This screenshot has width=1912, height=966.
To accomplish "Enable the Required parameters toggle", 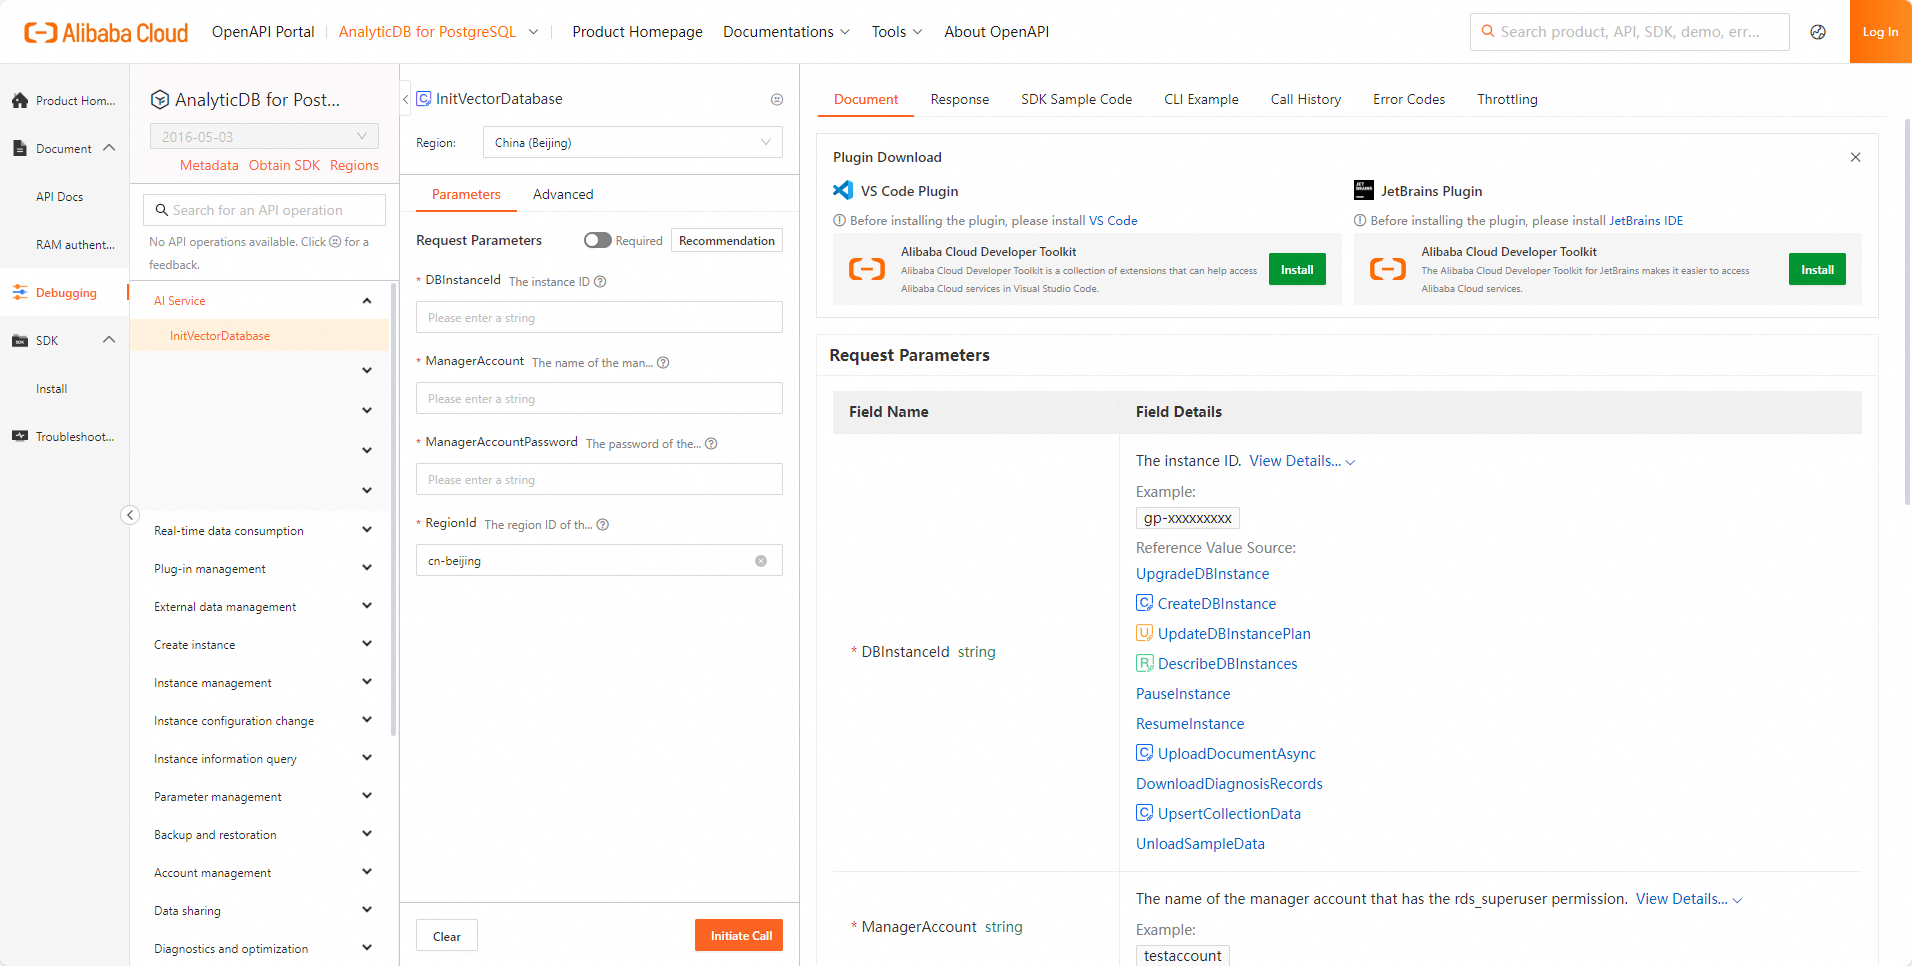I will click(x=598, y=240).
